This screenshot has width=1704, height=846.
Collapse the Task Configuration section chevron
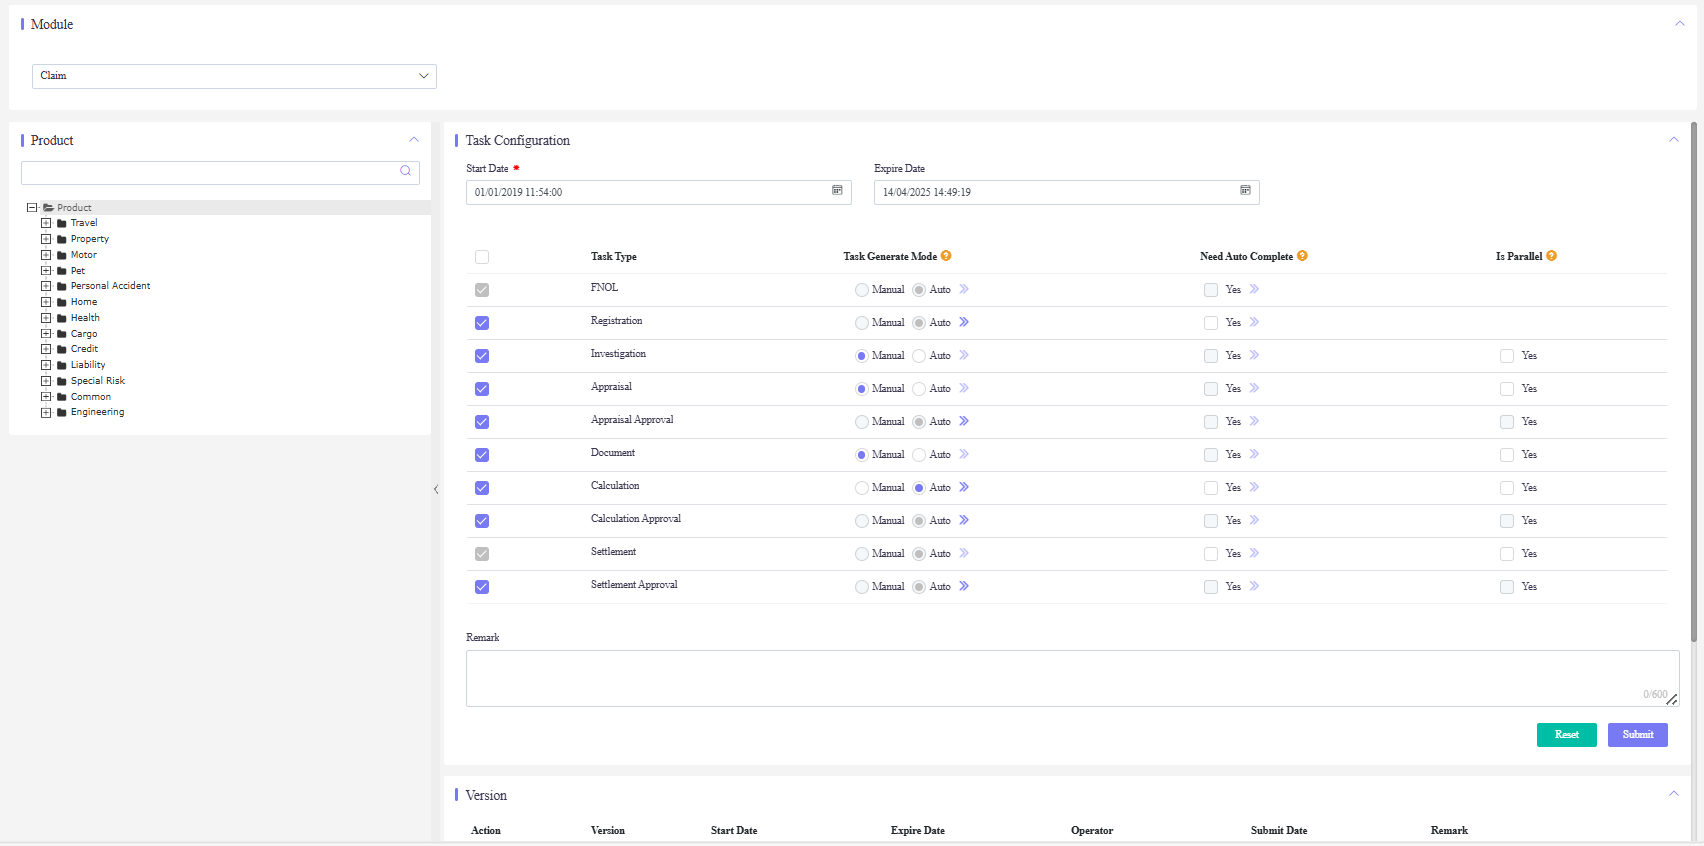[1674, 139]
